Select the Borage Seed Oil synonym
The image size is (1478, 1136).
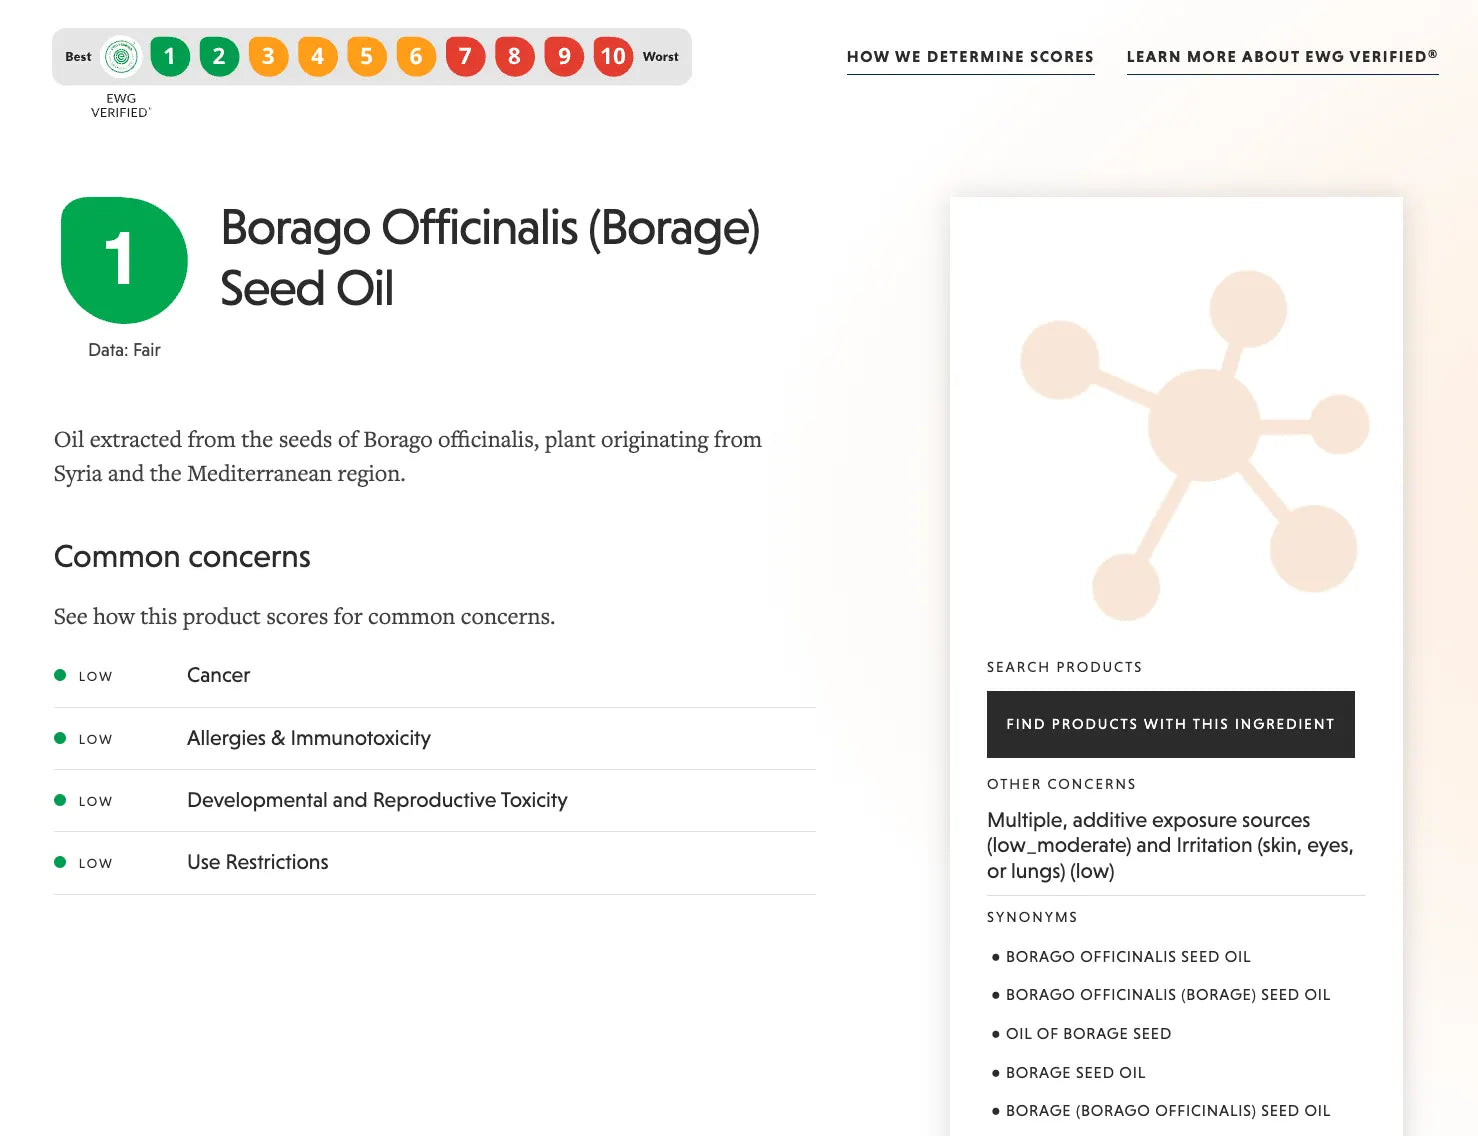point(1075,1073)
